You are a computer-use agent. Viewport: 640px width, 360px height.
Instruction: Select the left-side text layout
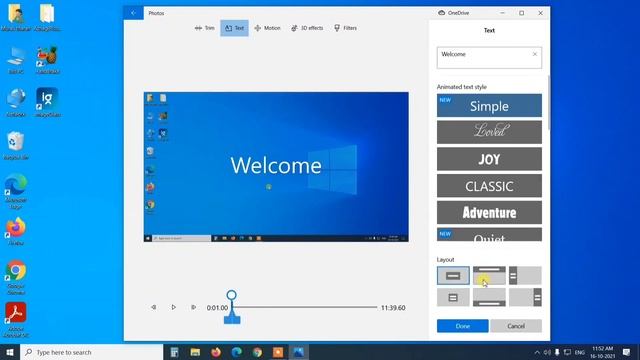click(x=525, y=276)
